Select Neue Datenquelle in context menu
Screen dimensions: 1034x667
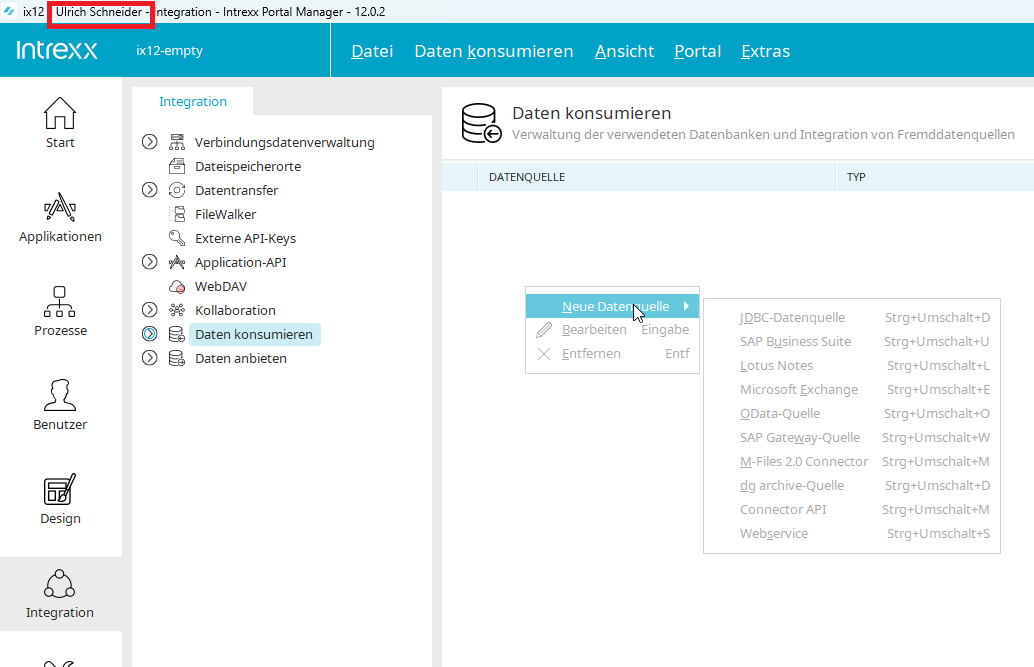point(614,306)
